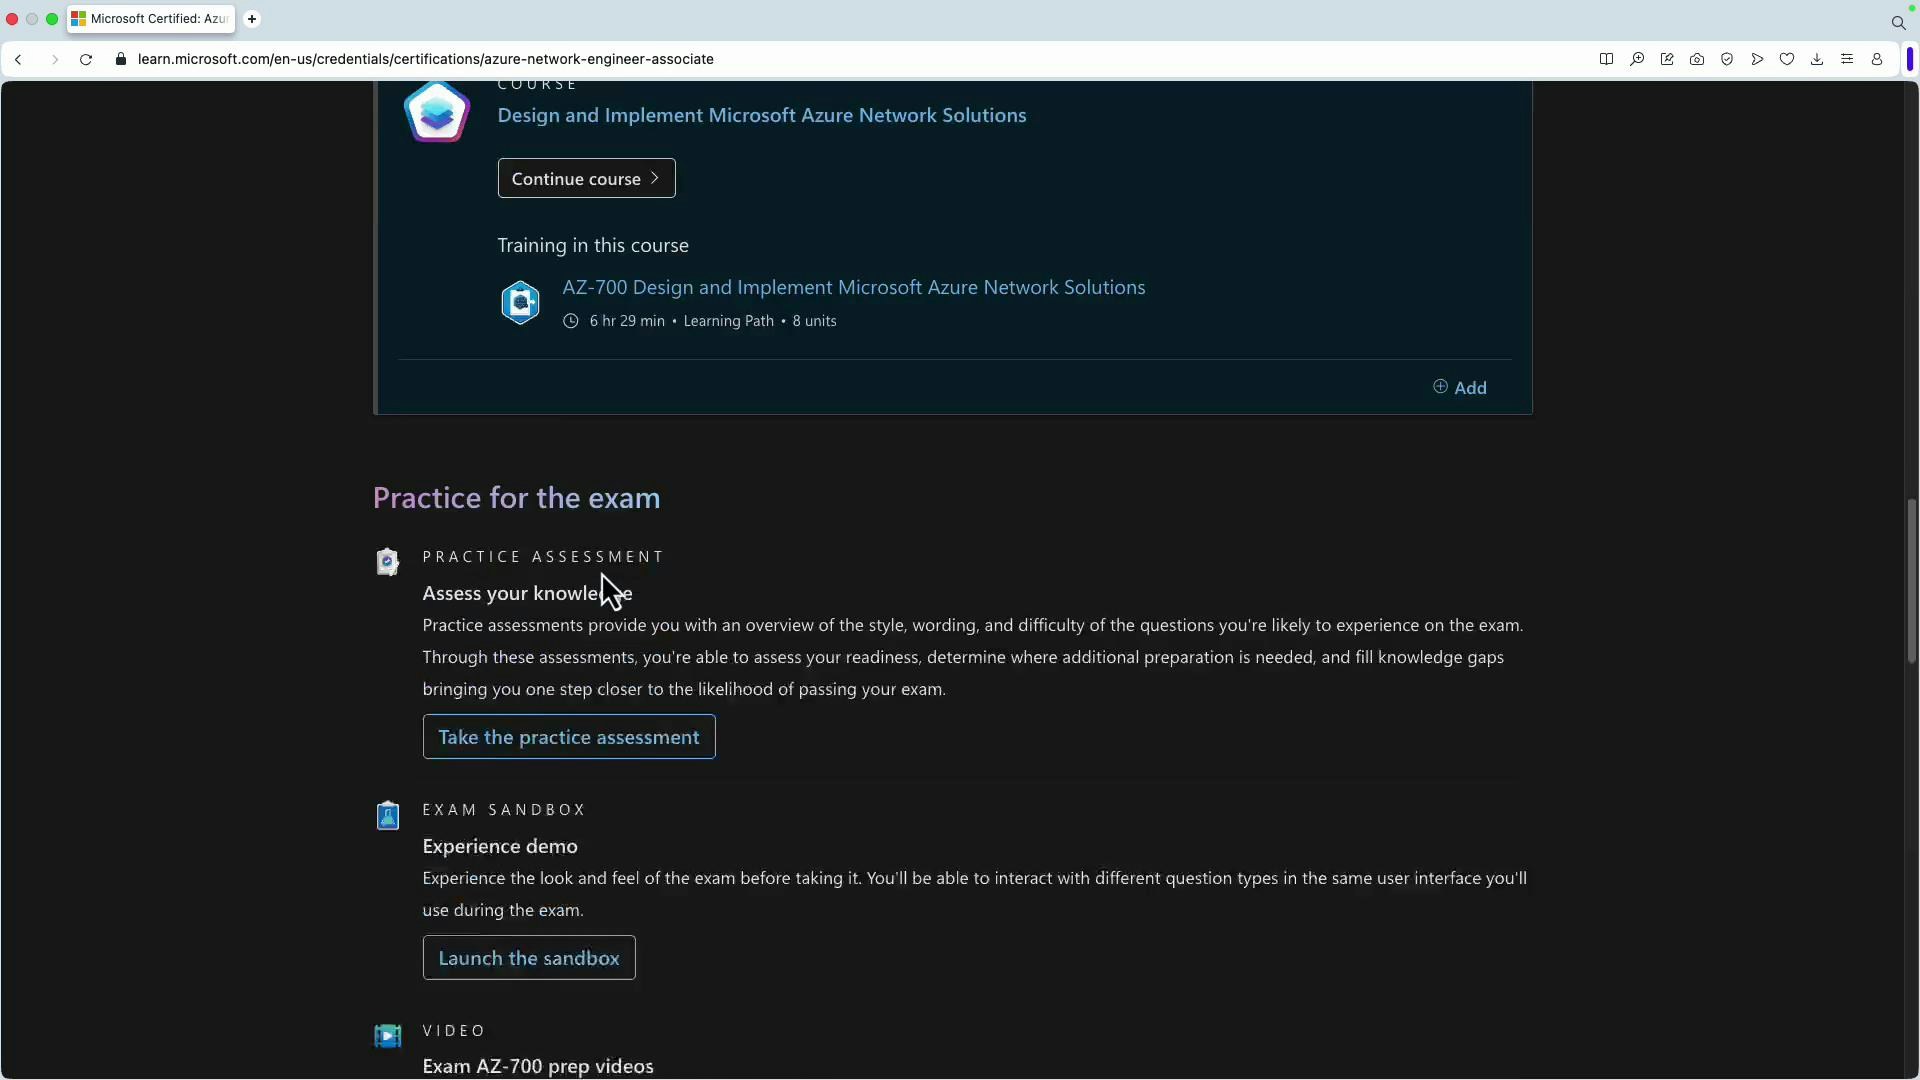Open the AZ-700 learning path link
Screen dimensions: 1920x1080
pyautogui.click(x=853, y=287)
